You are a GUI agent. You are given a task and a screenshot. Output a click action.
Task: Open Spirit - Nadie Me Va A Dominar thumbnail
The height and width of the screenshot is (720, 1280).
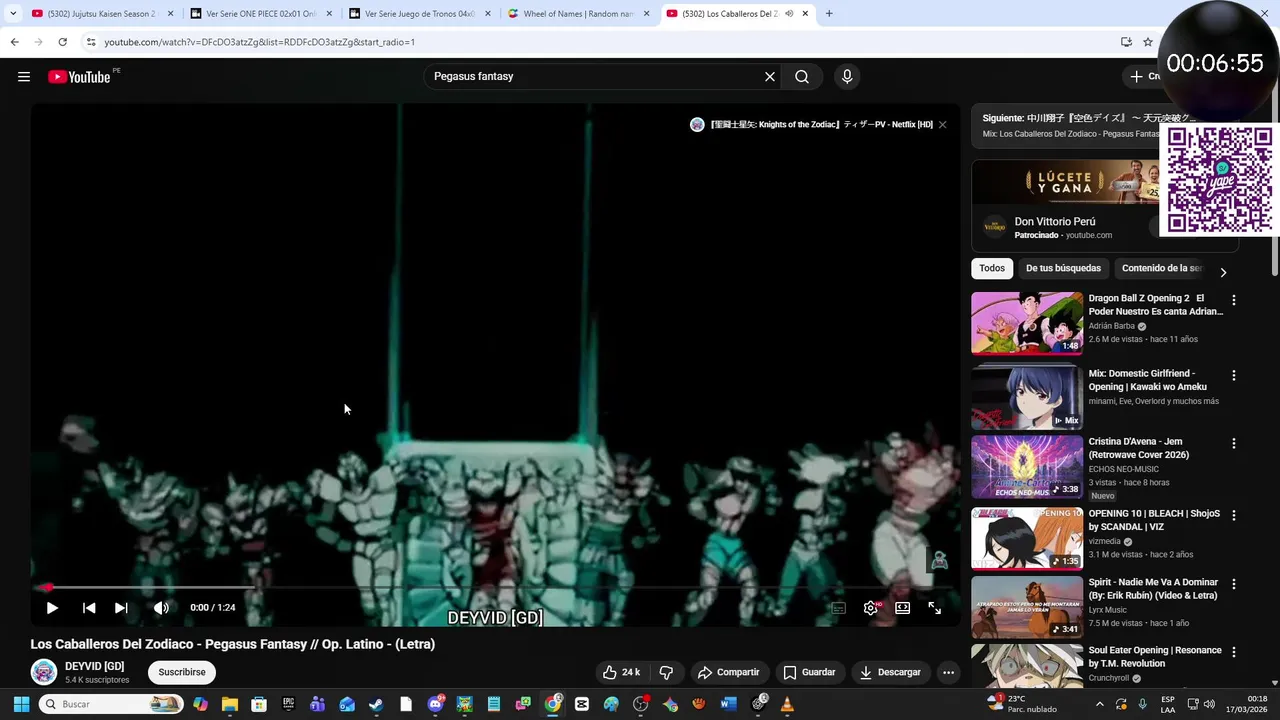click(1027, 607)
